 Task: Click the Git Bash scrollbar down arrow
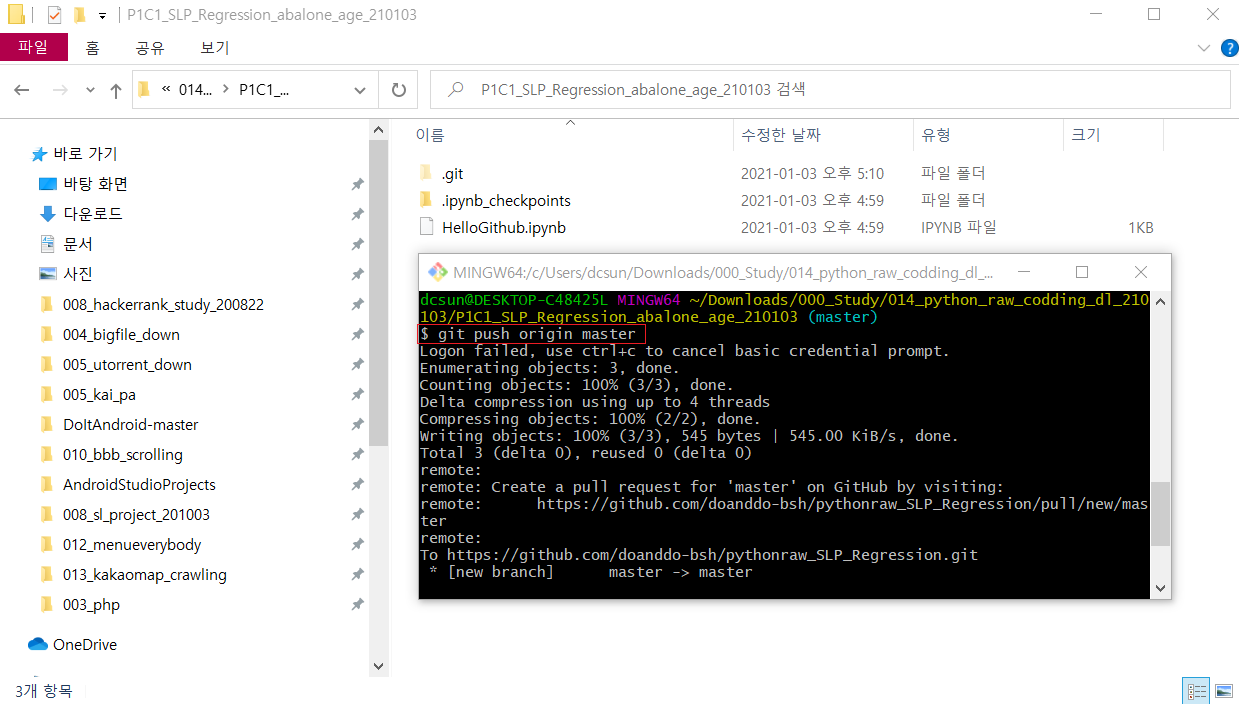click(x=1160, y=588)
